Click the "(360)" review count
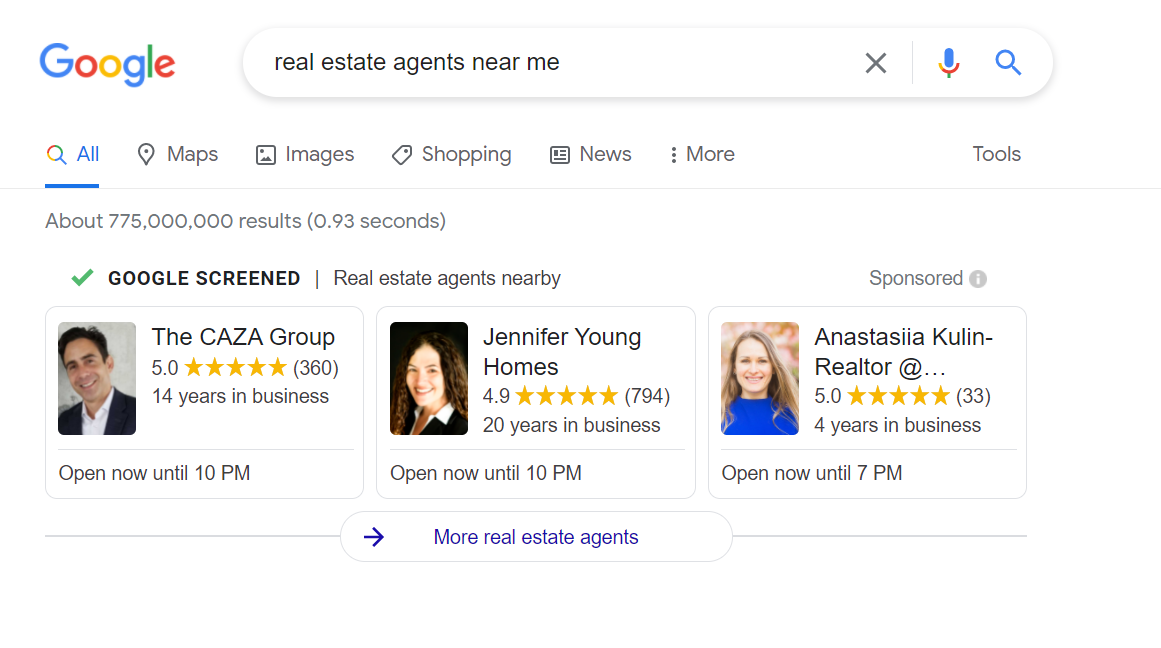The width and height of the screenshot is (1161, 648). coord(315,368)
